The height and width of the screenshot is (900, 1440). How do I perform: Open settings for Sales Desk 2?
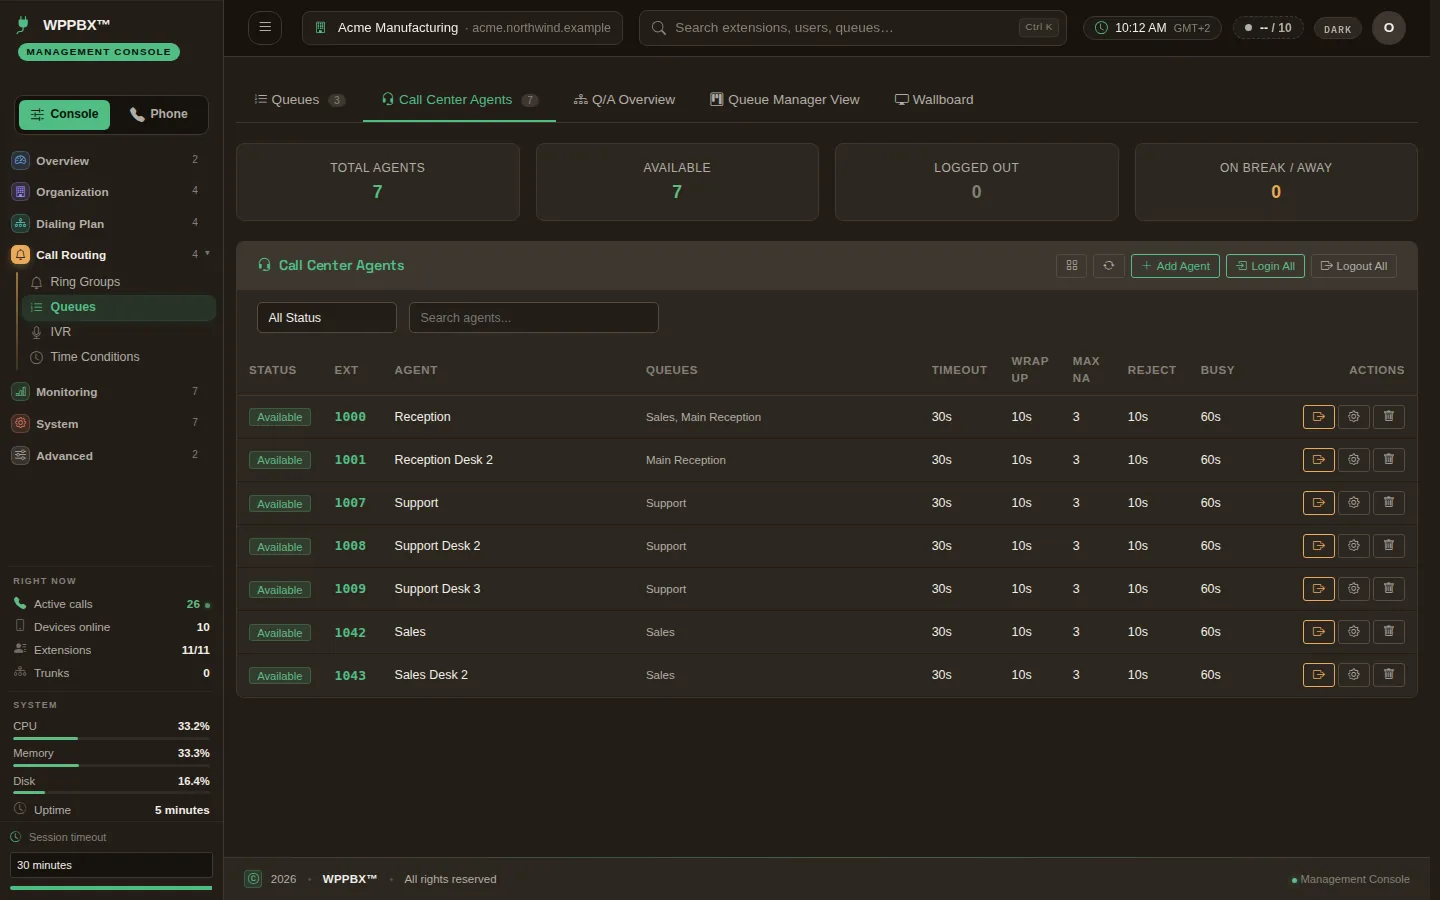point(1353,675)
